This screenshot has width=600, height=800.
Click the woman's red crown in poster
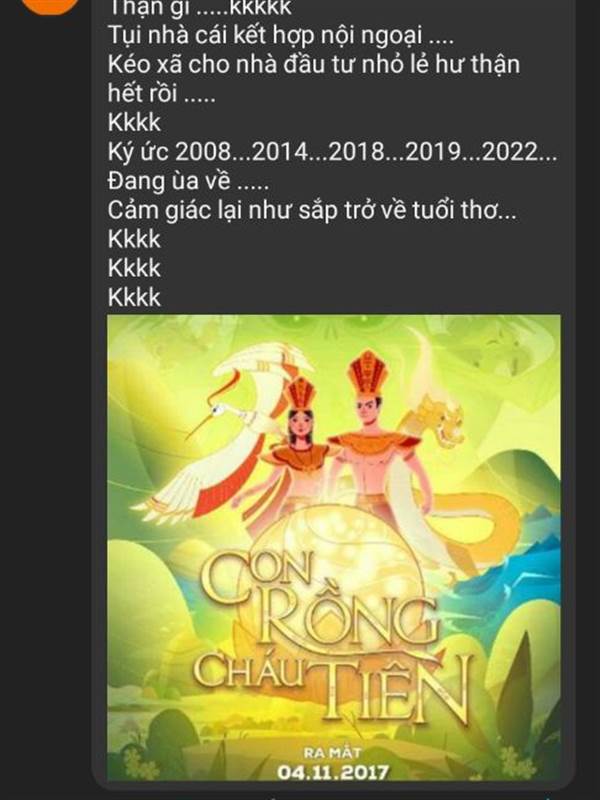pyautogui.click(x=301, y=392)
